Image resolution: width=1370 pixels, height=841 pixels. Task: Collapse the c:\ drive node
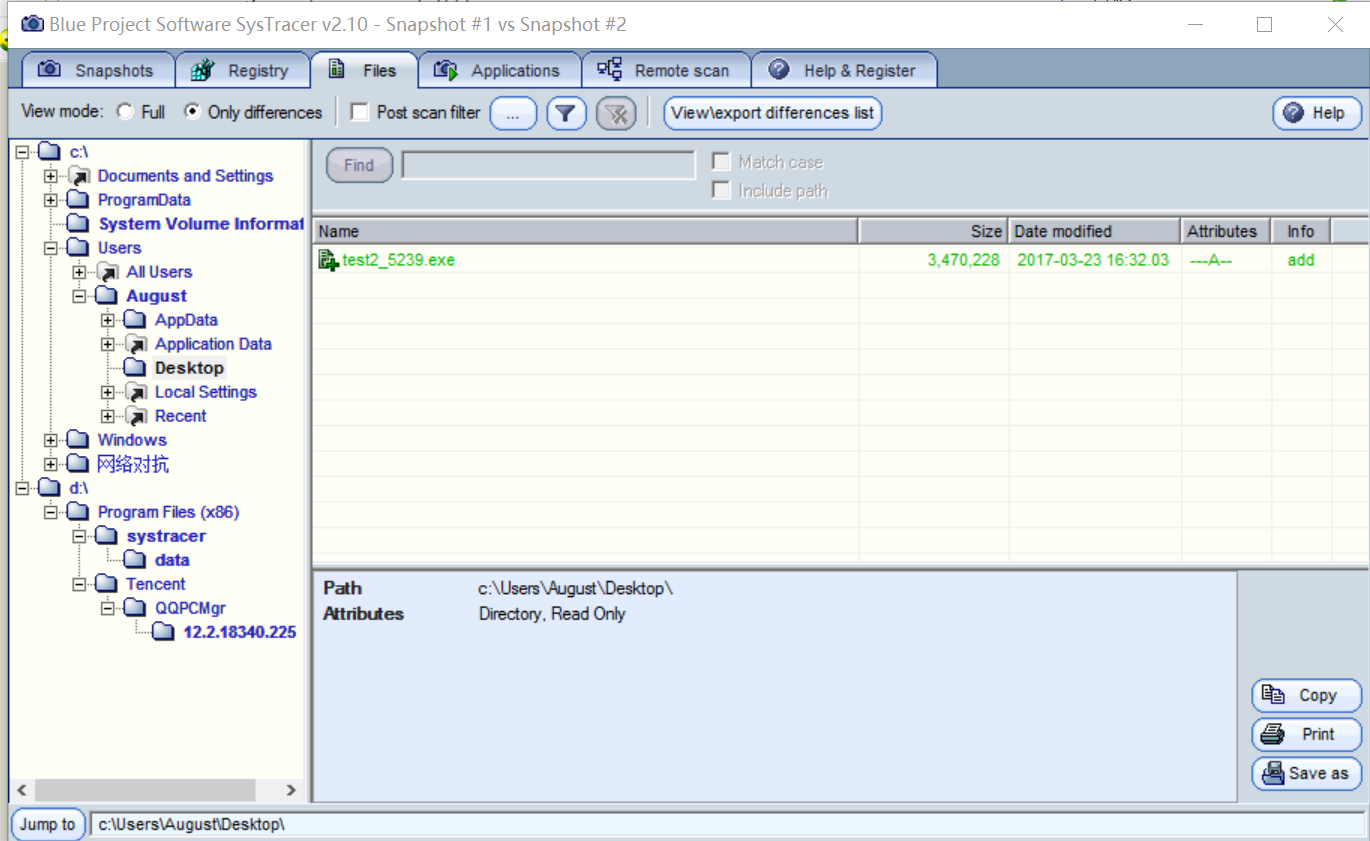coord(22,152)
